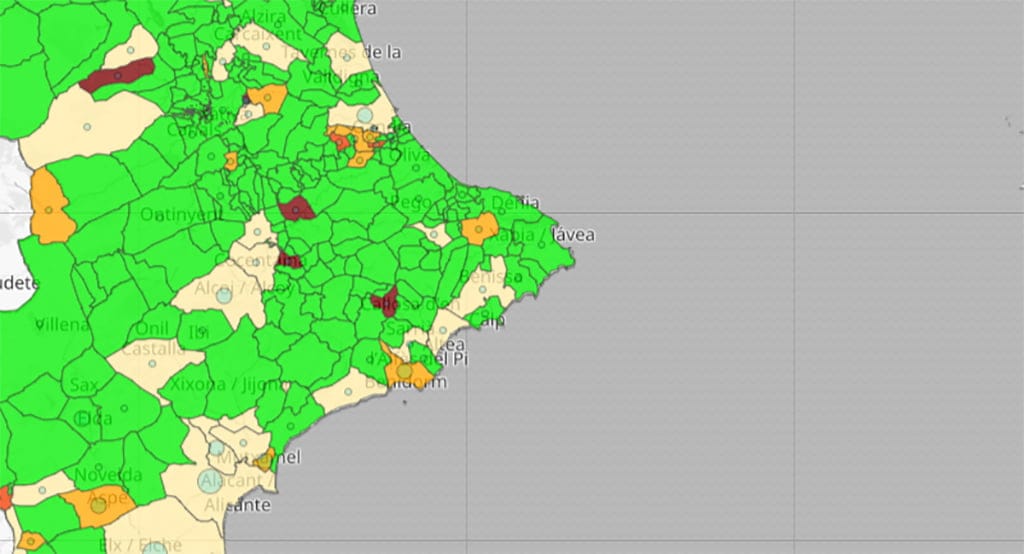1024x554 pixels.
Task: Click the circle marker in the Benidorm area
Action: click(x=404, y=372)
